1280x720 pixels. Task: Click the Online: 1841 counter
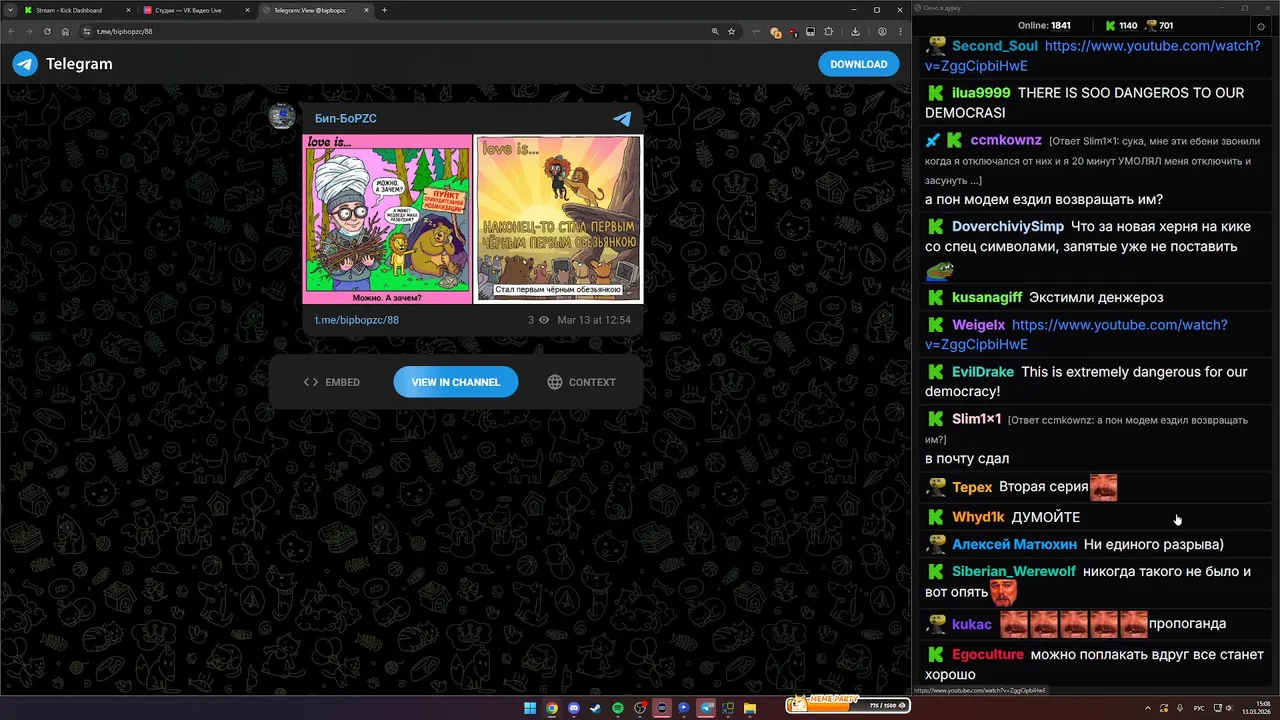1044,26
